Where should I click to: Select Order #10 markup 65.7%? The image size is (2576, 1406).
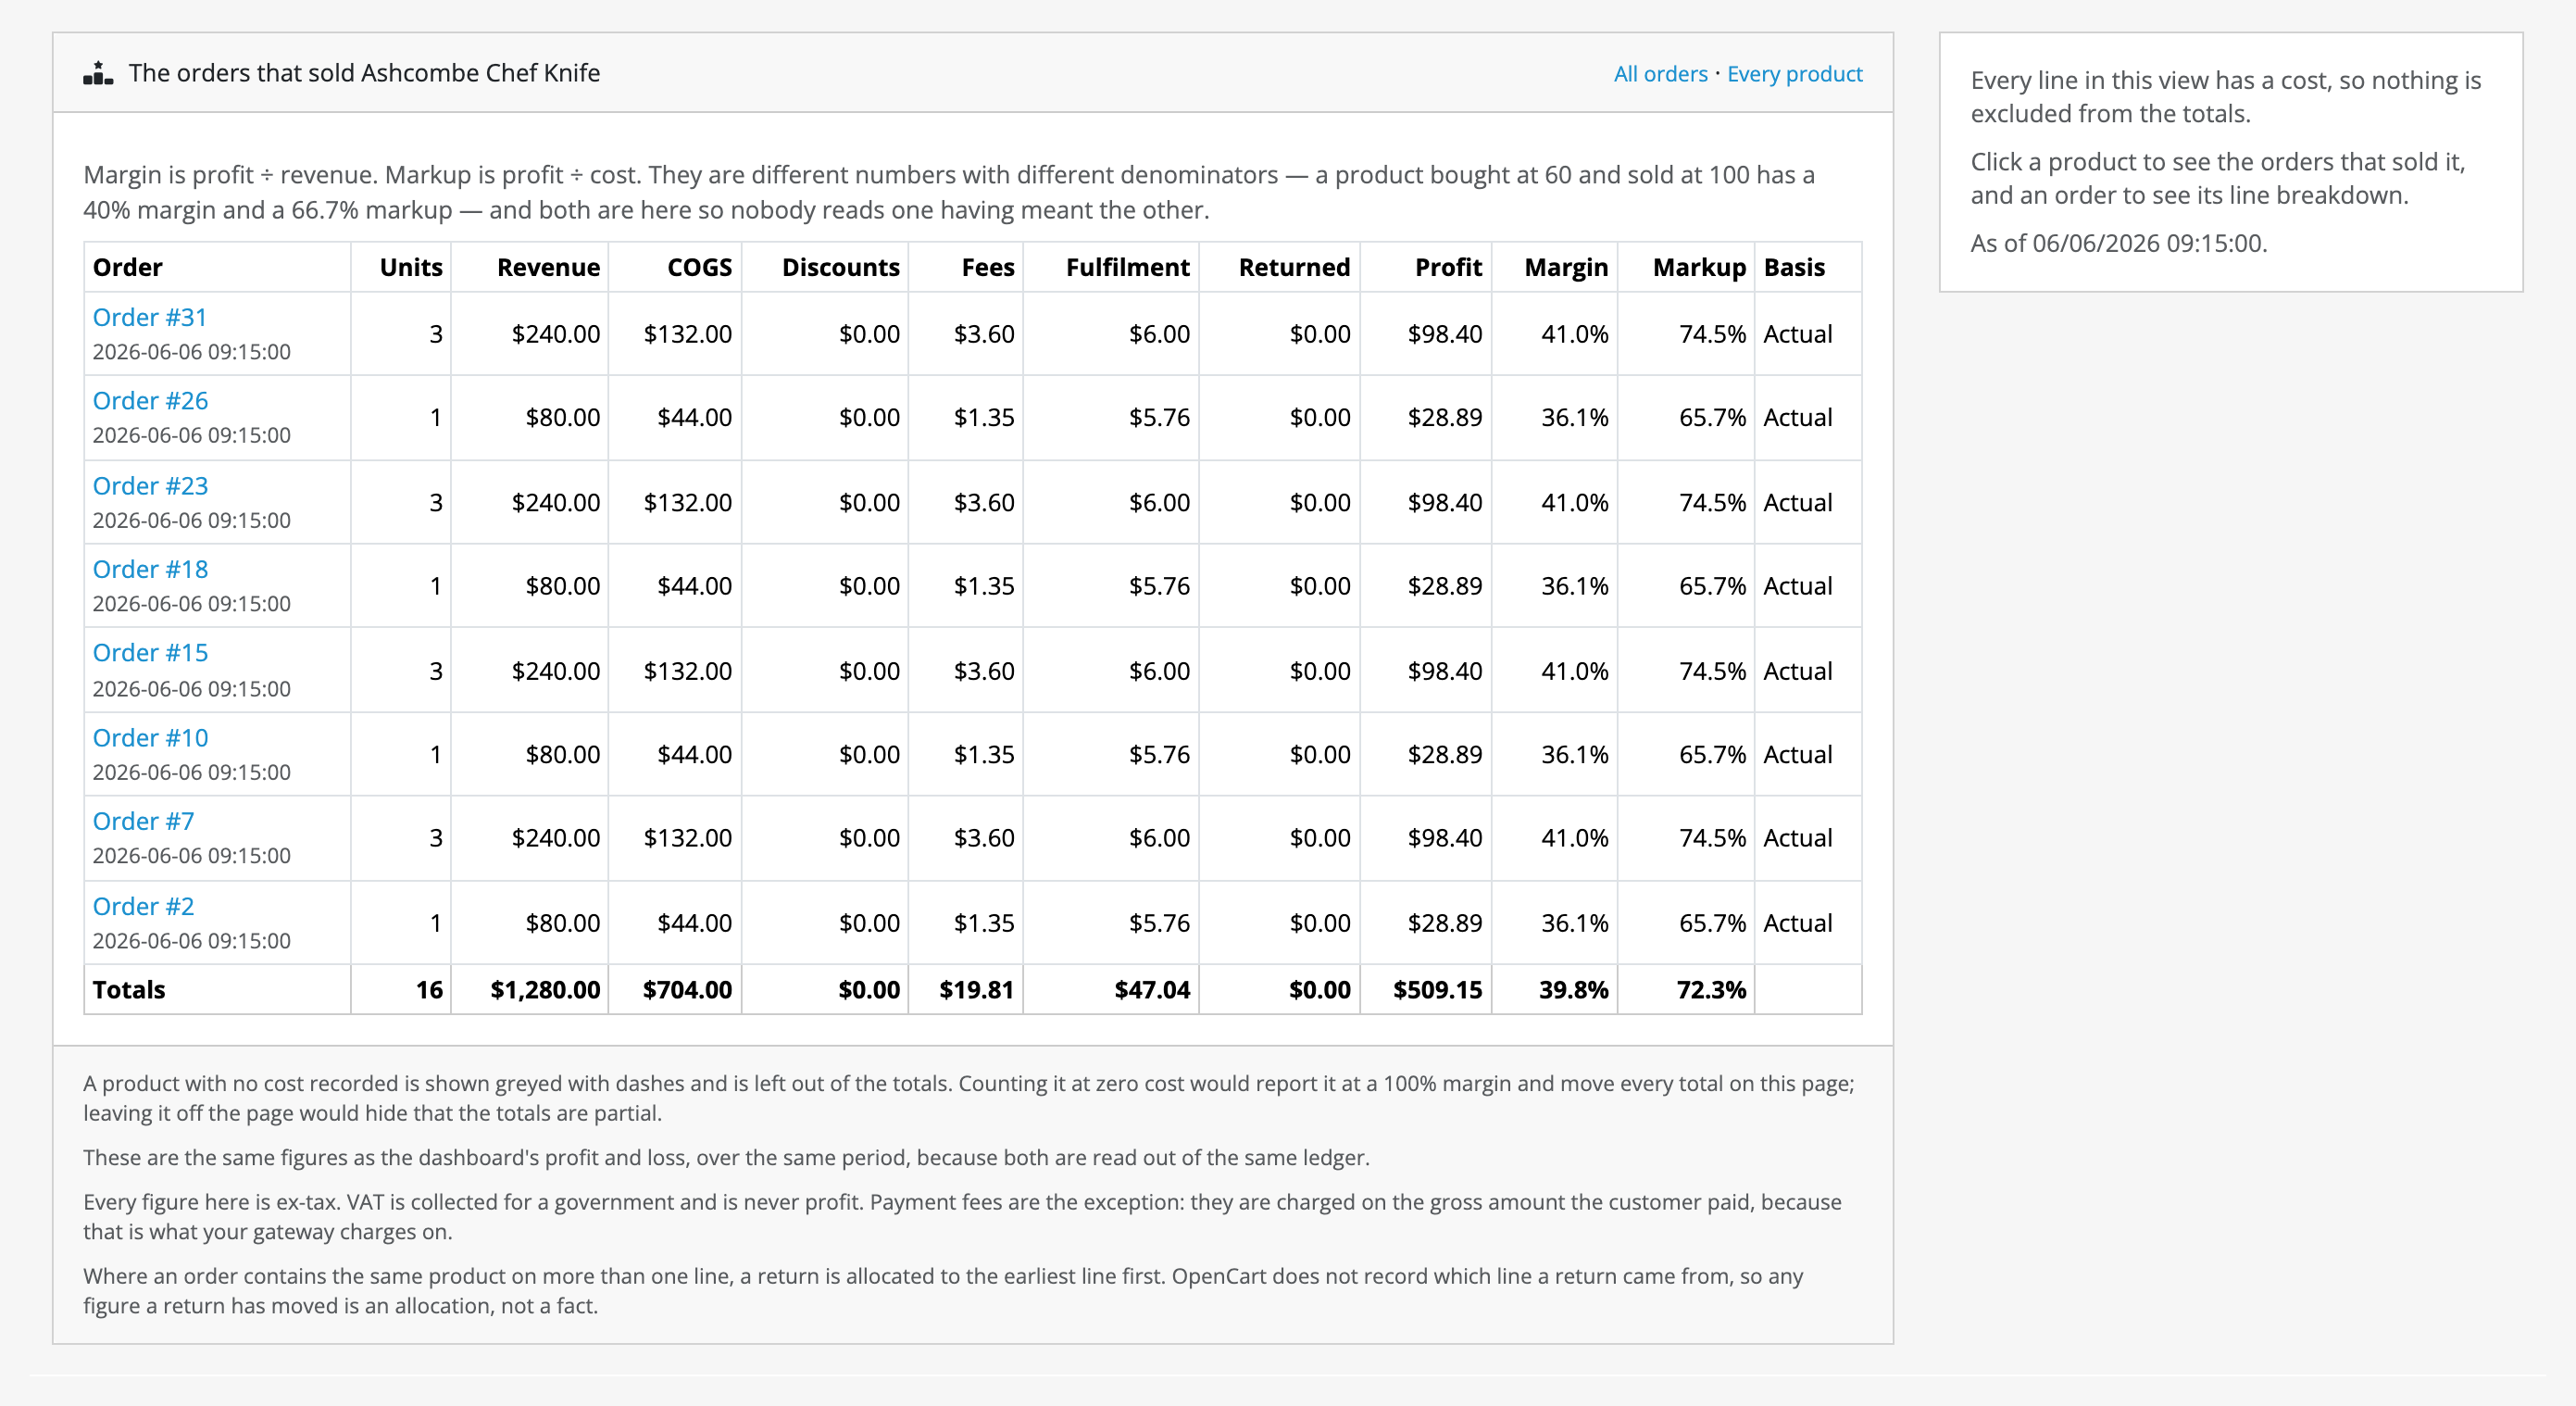click(x=1712, y=754)
